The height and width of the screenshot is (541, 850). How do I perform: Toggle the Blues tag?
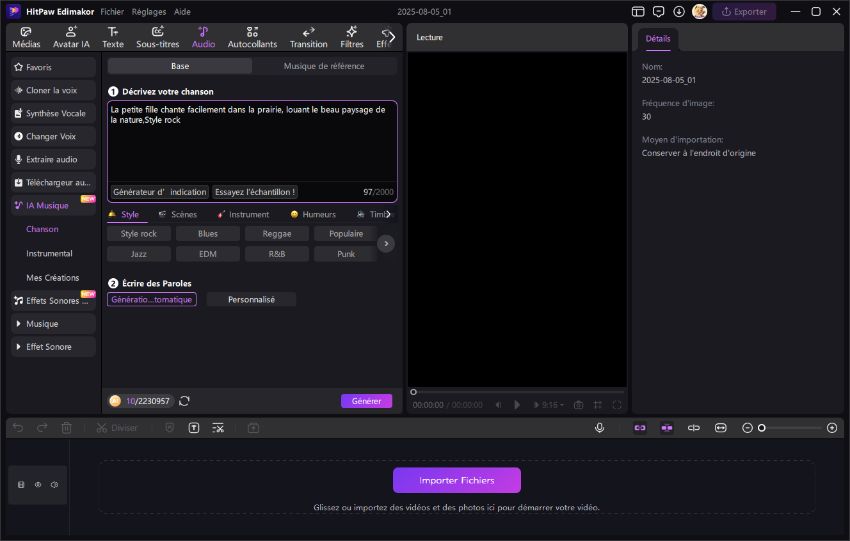[x=208, y=234]
